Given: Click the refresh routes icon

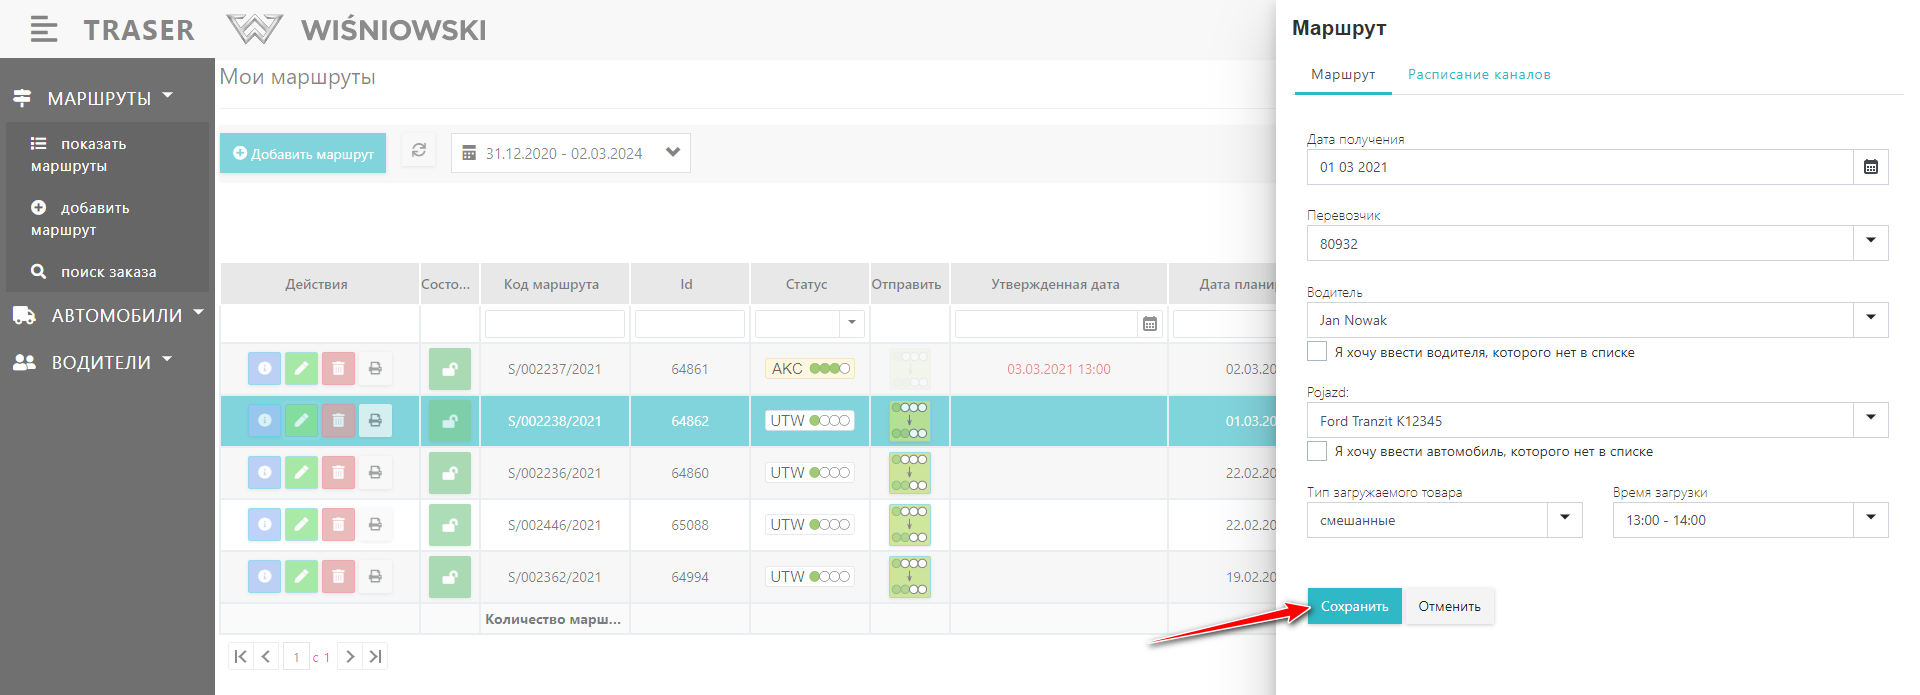Looking at the screenshot, I should tap(419, 151).
